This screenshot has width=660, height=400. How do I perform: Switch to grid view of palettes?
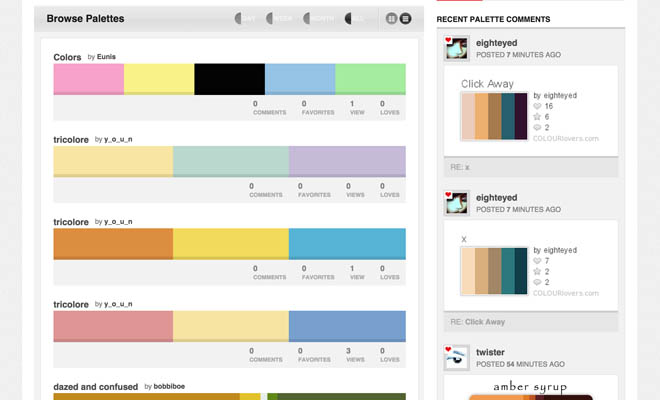pos(391,19)
